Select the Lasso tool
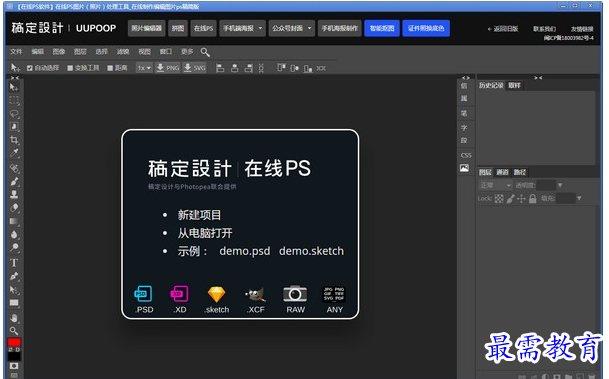609x379 pixels. [14, 114]
